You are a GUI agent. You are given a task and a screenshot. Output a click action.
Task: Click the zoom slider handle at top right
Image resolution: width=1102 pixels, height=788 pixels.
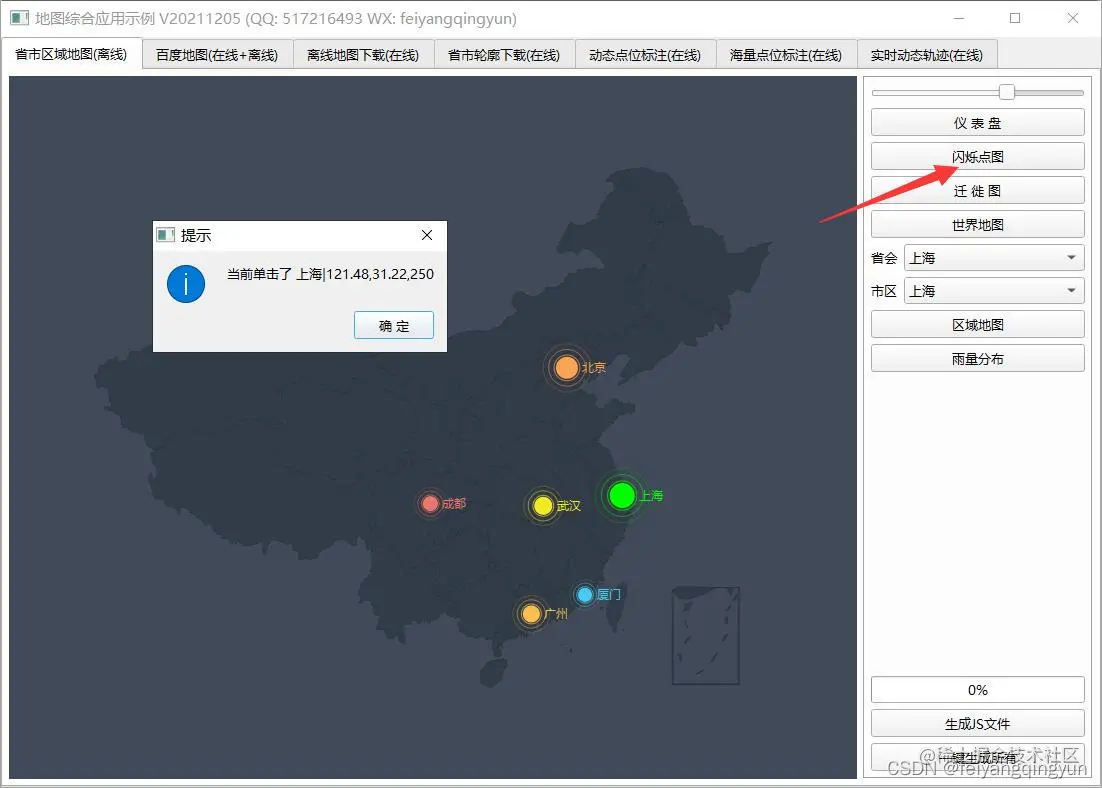click(1005, 90)
